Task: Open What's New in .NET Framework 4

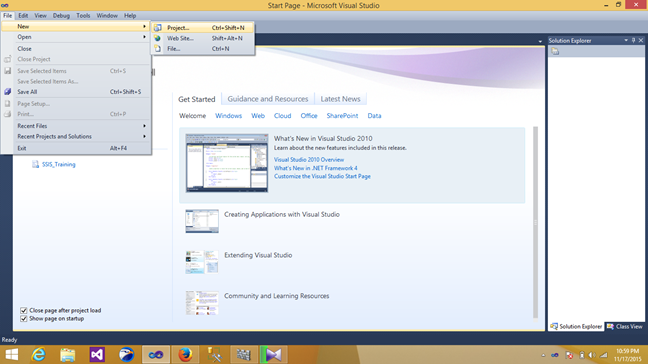Action: click(316, 168)
